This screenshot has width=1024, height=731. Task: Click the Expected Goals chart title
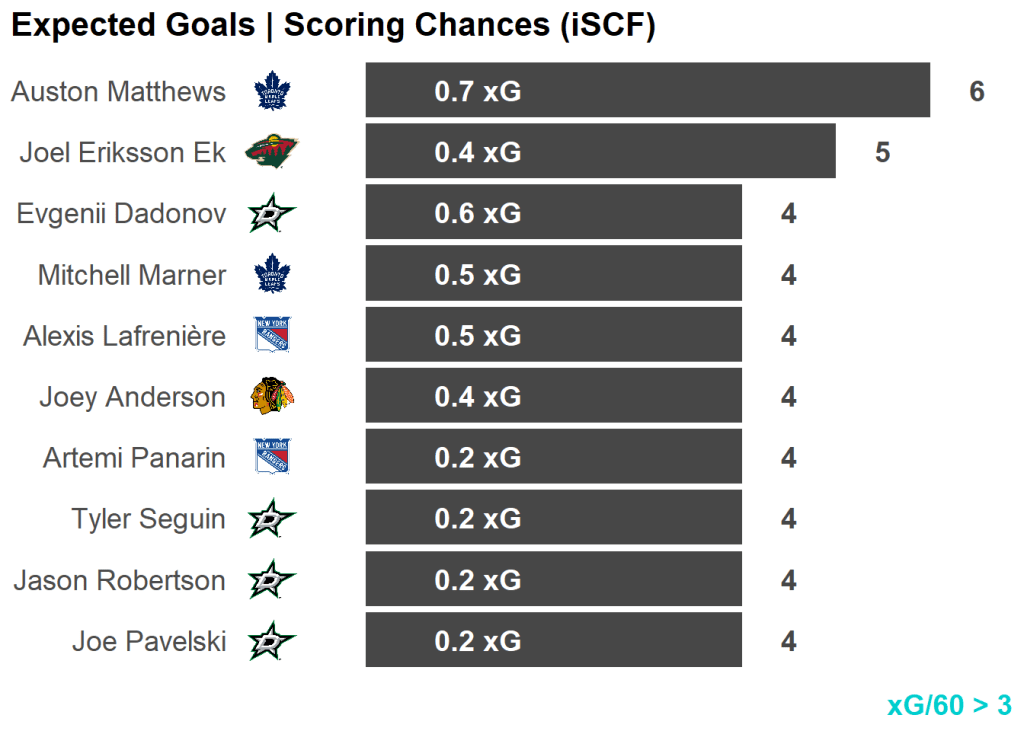(x=333, y=26)
